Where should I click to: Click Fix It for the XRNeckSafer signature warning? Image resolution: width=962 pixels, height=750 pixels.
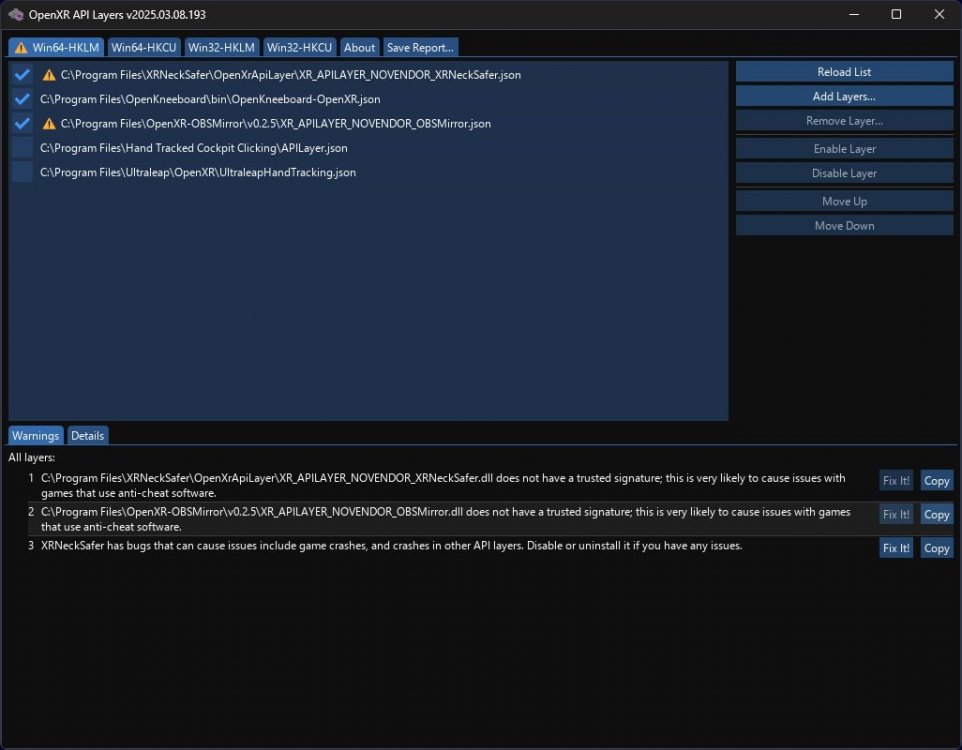click(x=896, y=480)
